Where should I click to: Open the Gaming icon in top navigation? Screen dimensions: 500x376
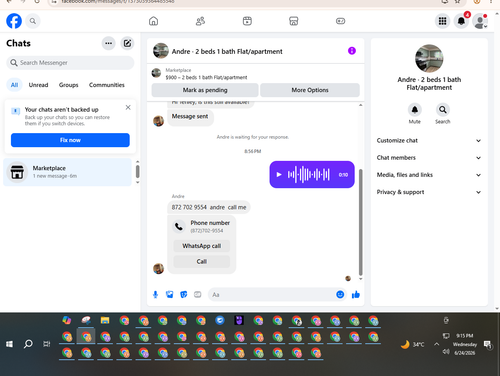[x=340, y=21]
